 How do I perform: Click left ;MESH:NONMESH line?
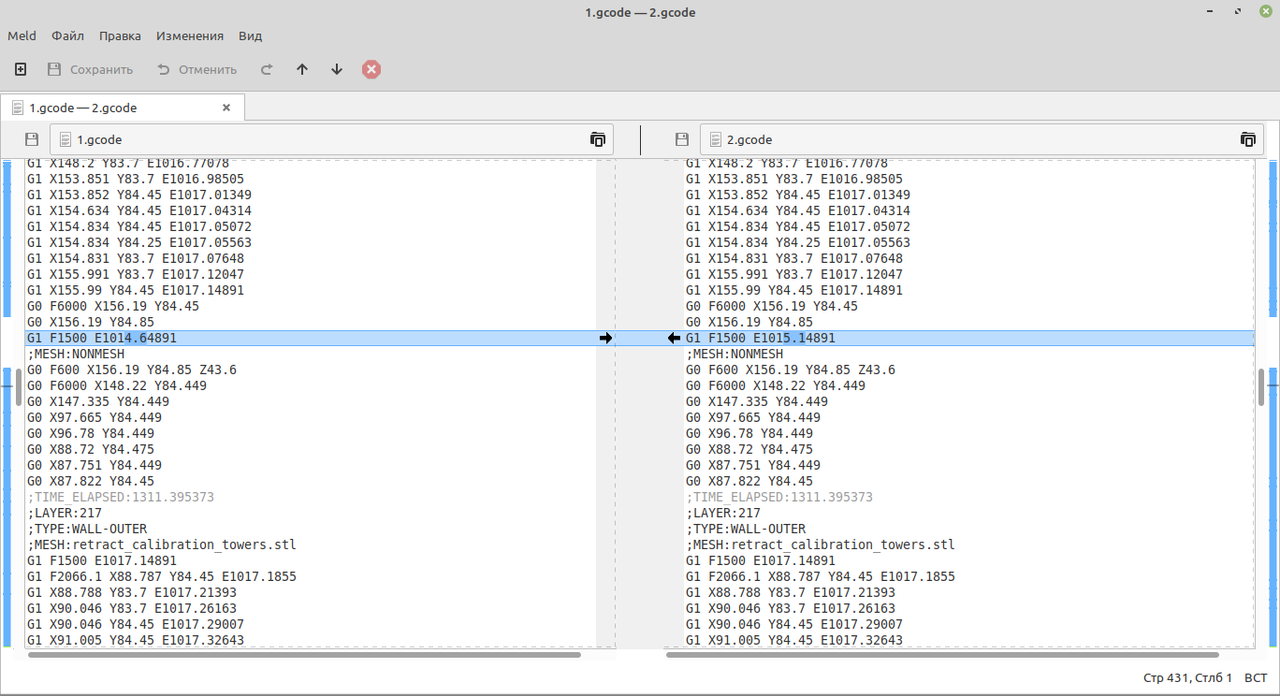(75, 354)
